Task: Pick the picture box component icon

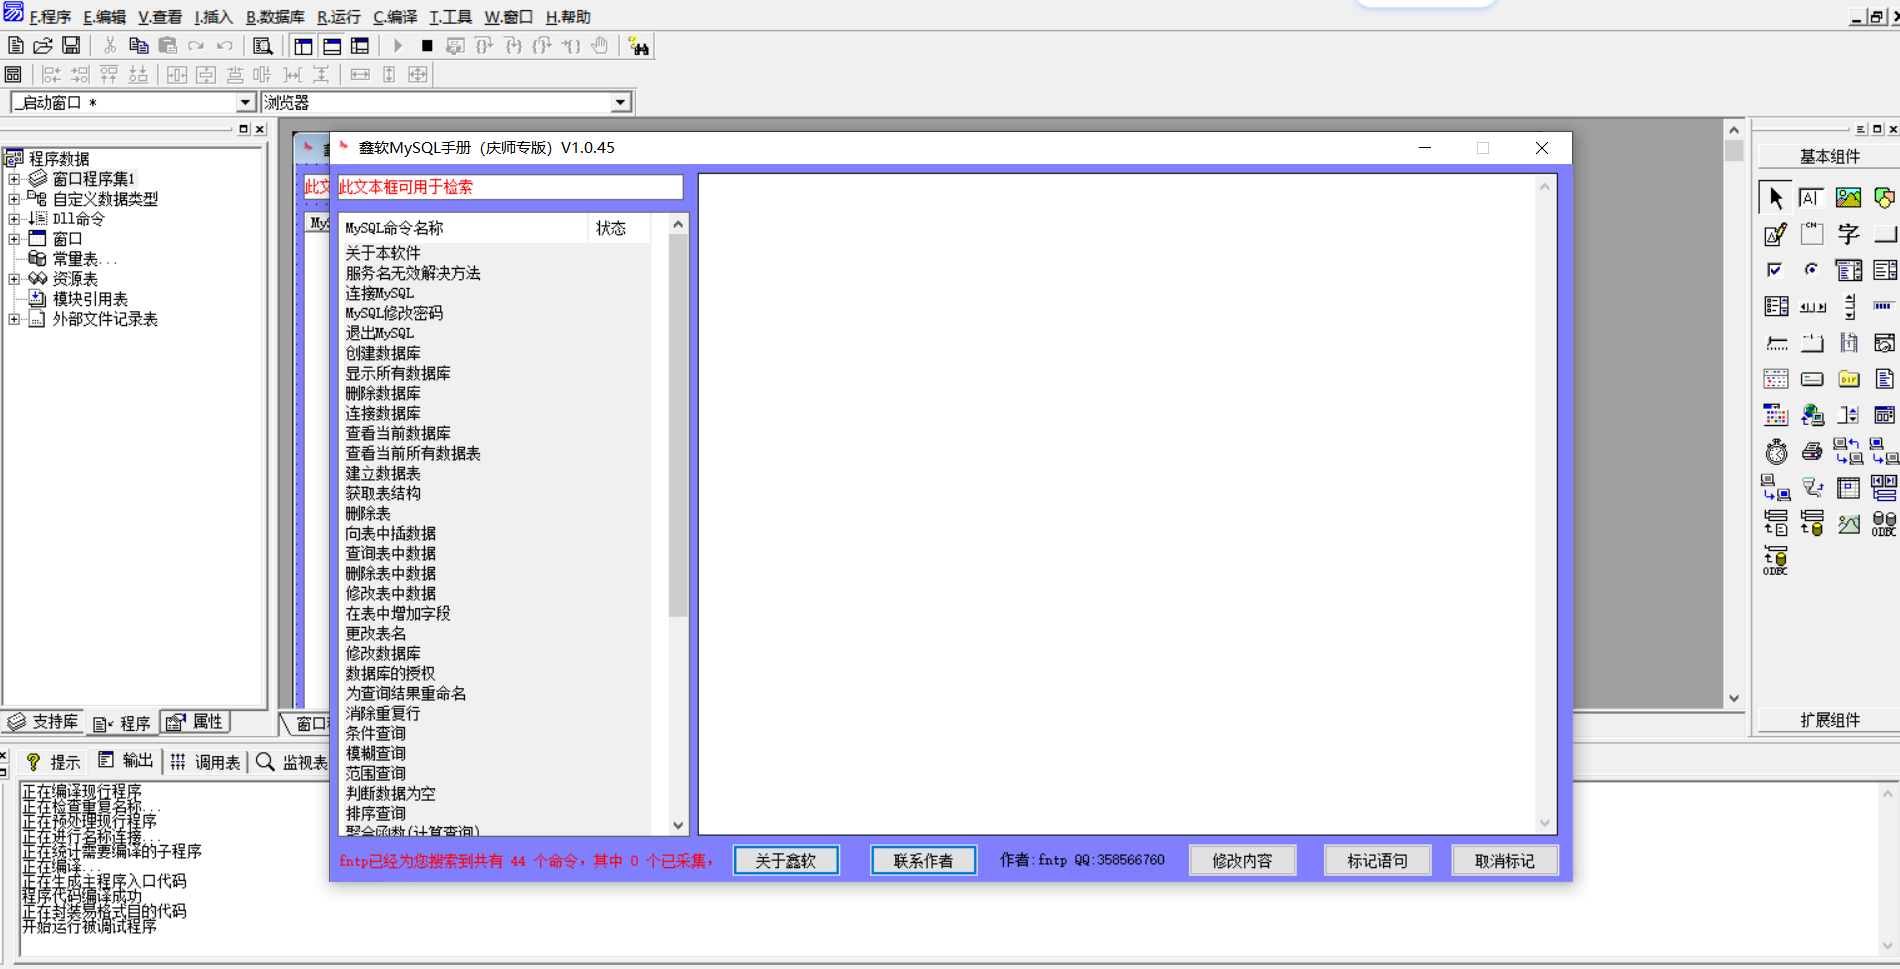Action: pyautogui.click(x=1848, y=198)
